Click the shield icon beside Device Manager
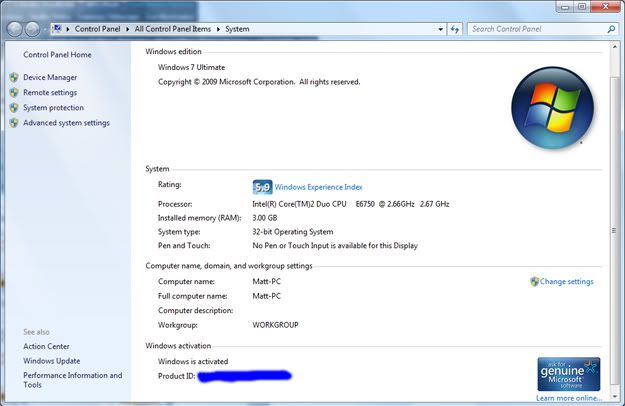625x406 pixels. (14, 77)
